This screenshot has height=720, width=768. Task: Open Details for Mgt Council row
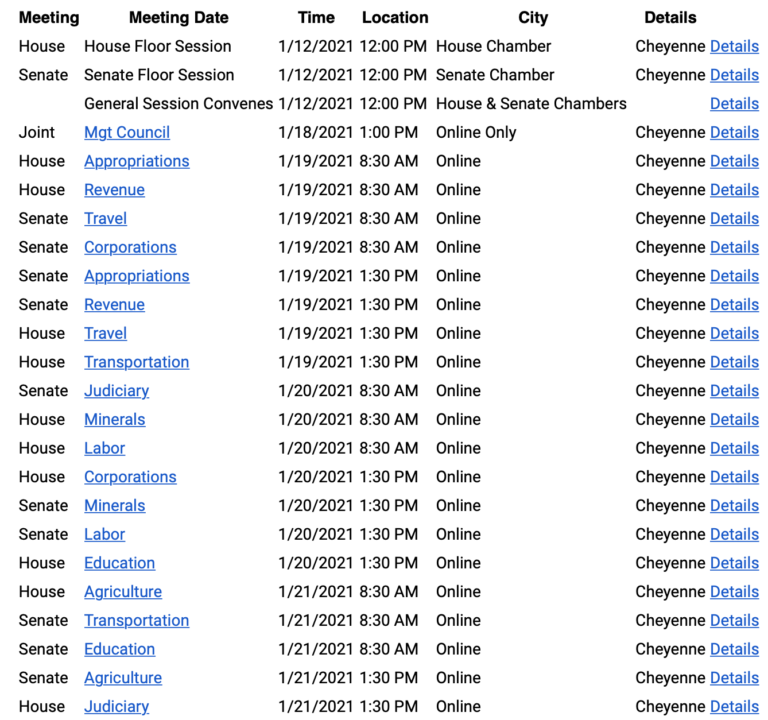(x=734, y=132)
